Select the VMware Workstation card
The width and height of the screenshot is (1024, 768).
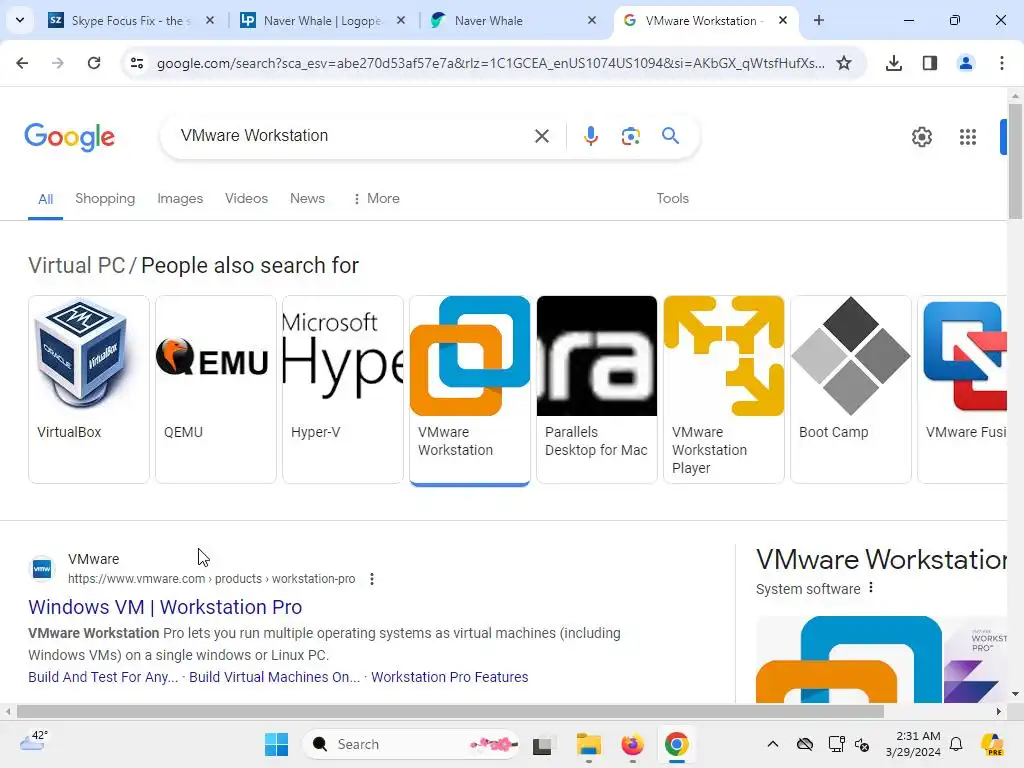470,390
